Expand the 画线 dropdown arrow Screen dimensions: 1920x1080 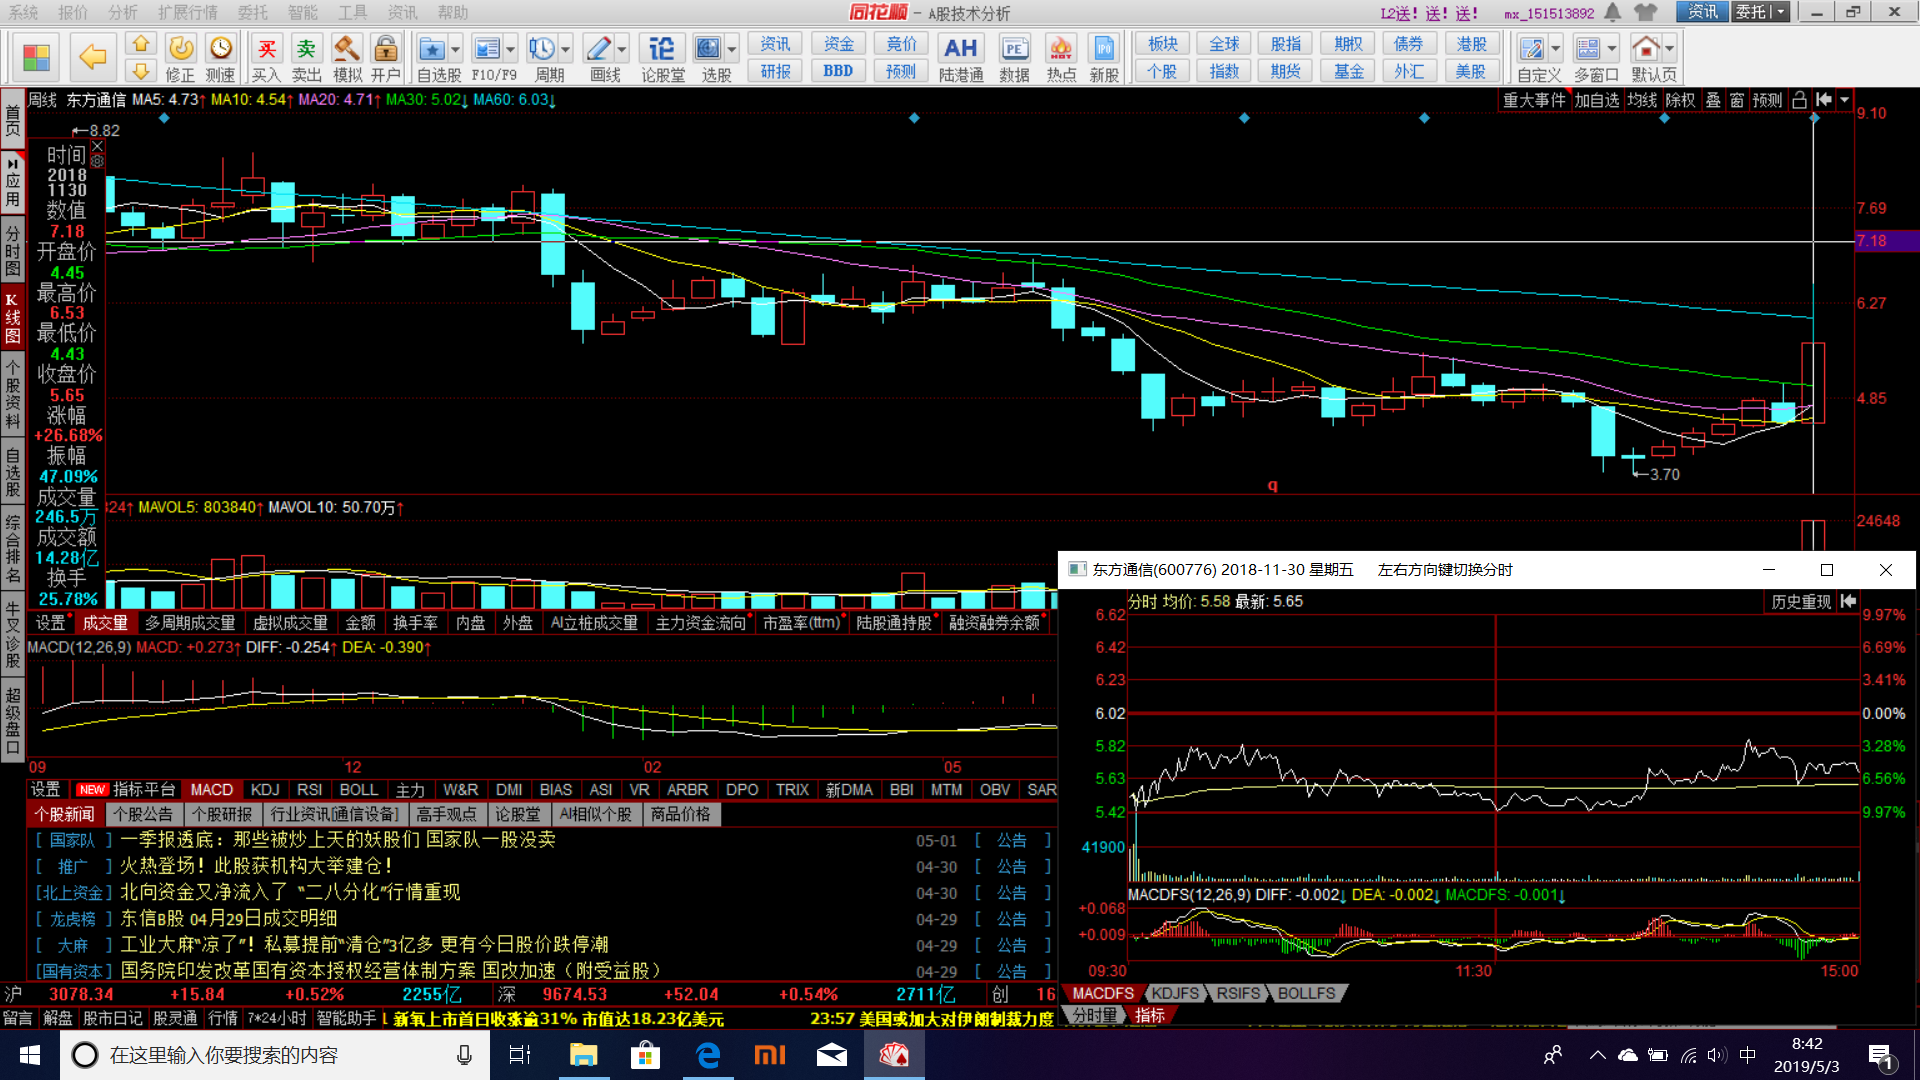622,49
